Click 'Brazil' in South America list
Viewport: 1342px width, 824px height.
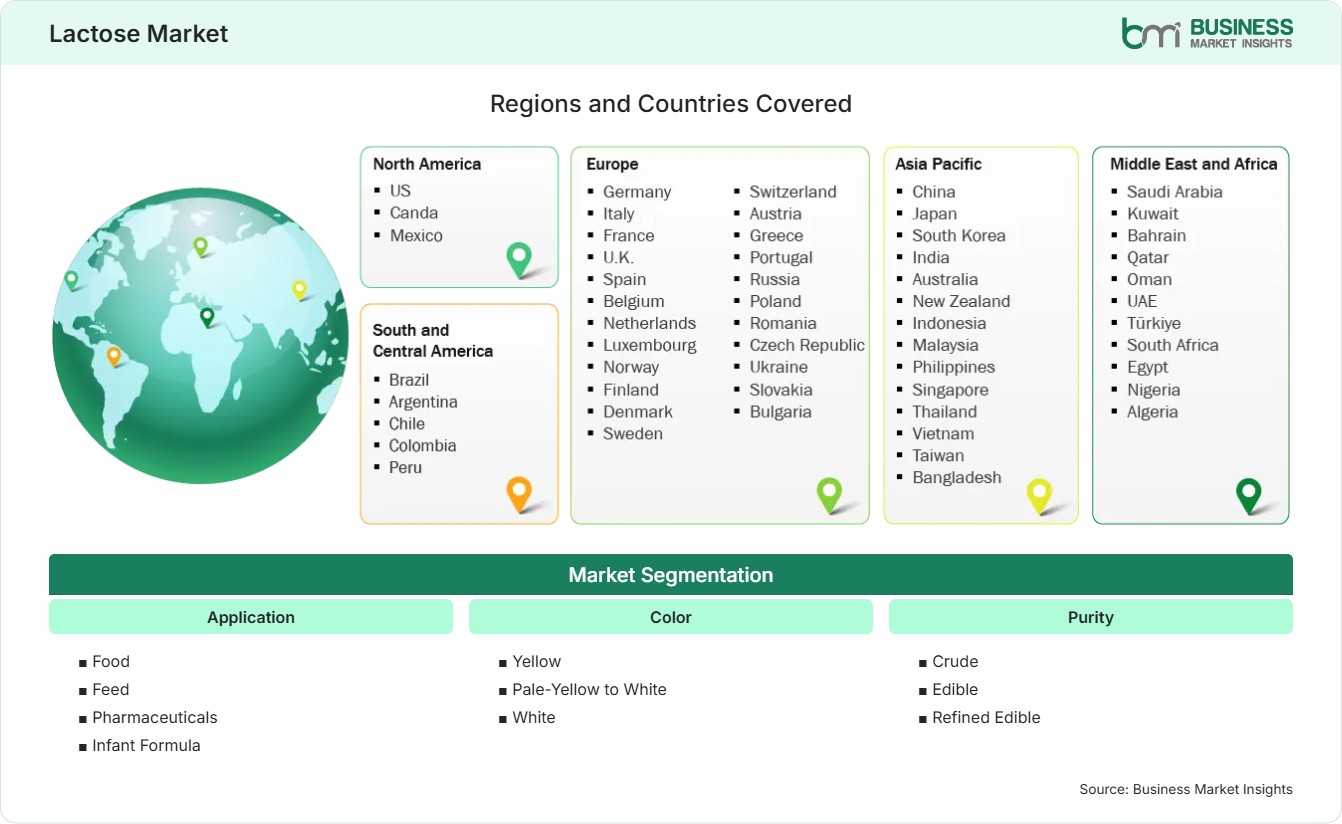[x=409, y=379]
